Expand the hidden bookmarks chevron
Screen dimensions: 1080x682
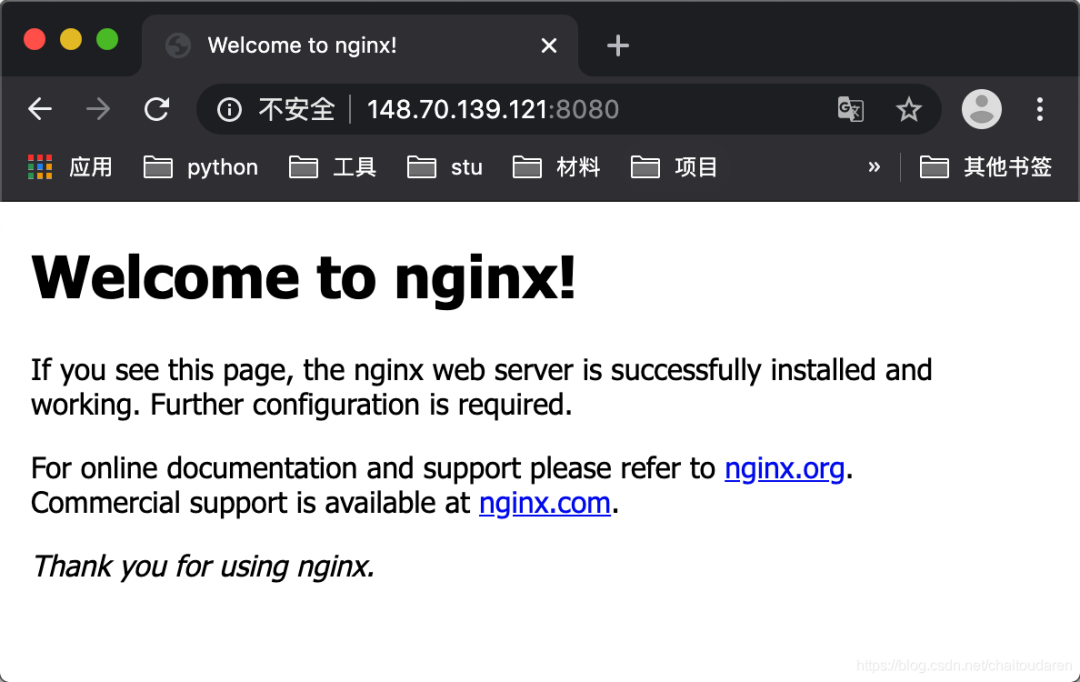click(x=874, y=167)
